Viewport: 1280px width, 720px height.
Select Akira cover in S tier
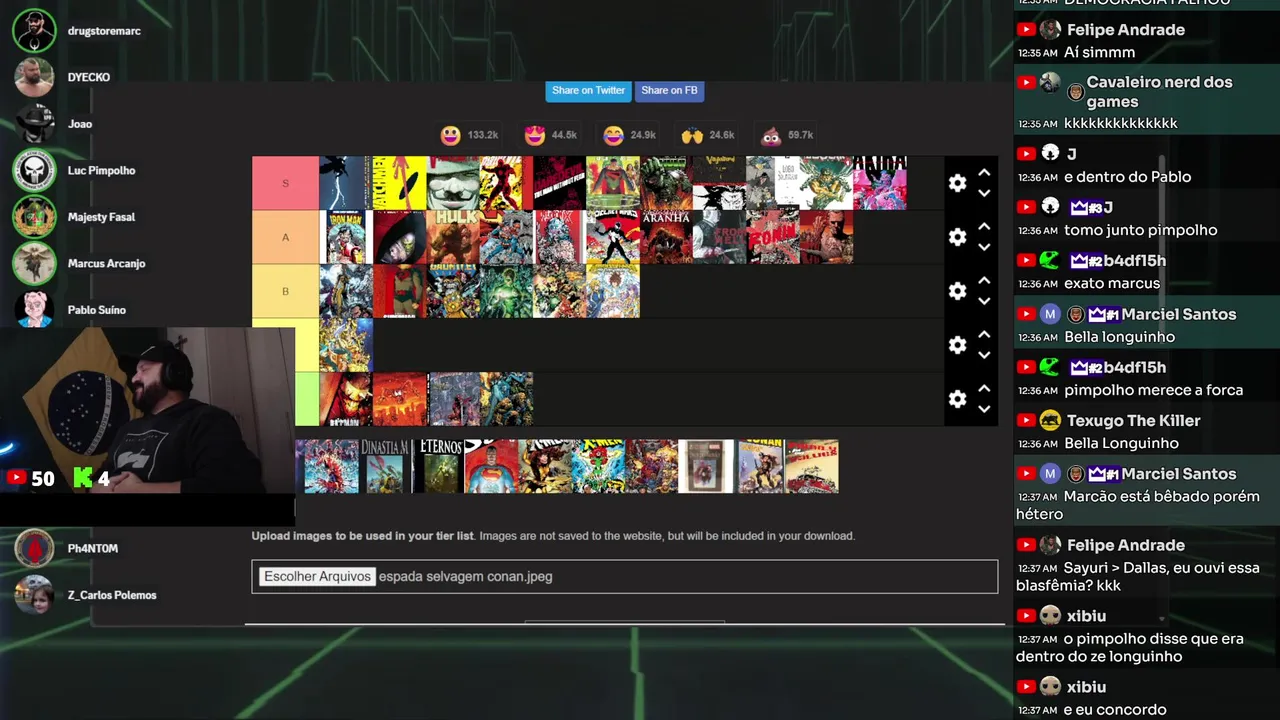coord(880,183)
